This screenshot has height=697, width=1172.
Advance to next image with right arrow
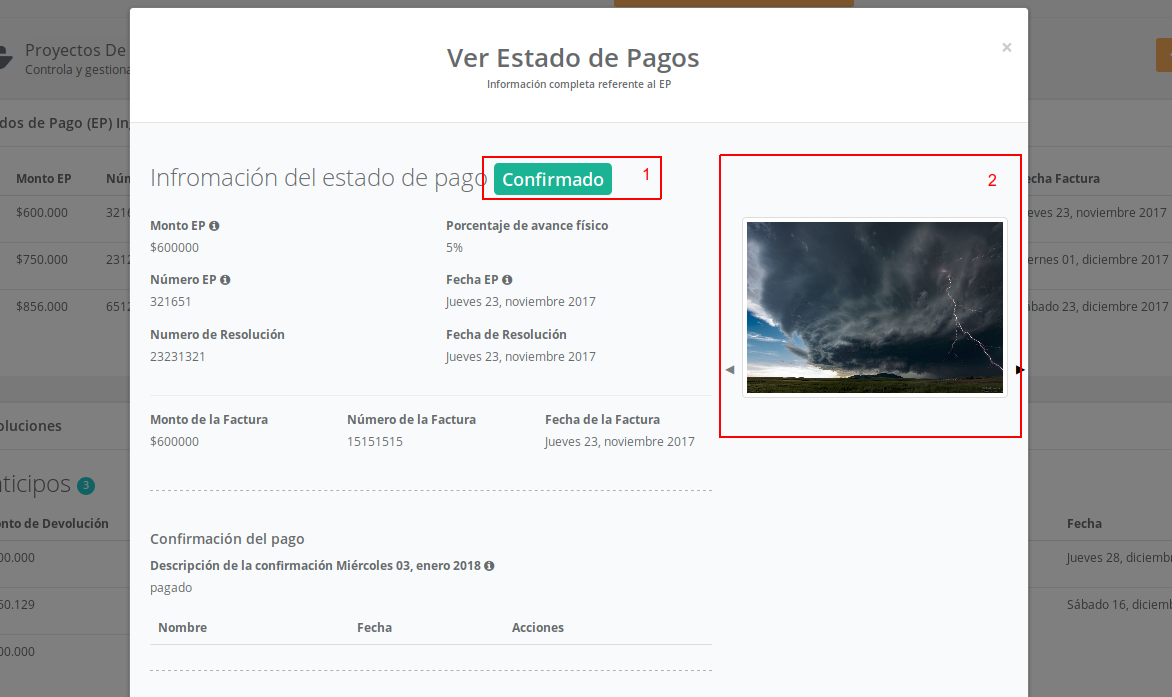pos(1019,370)
